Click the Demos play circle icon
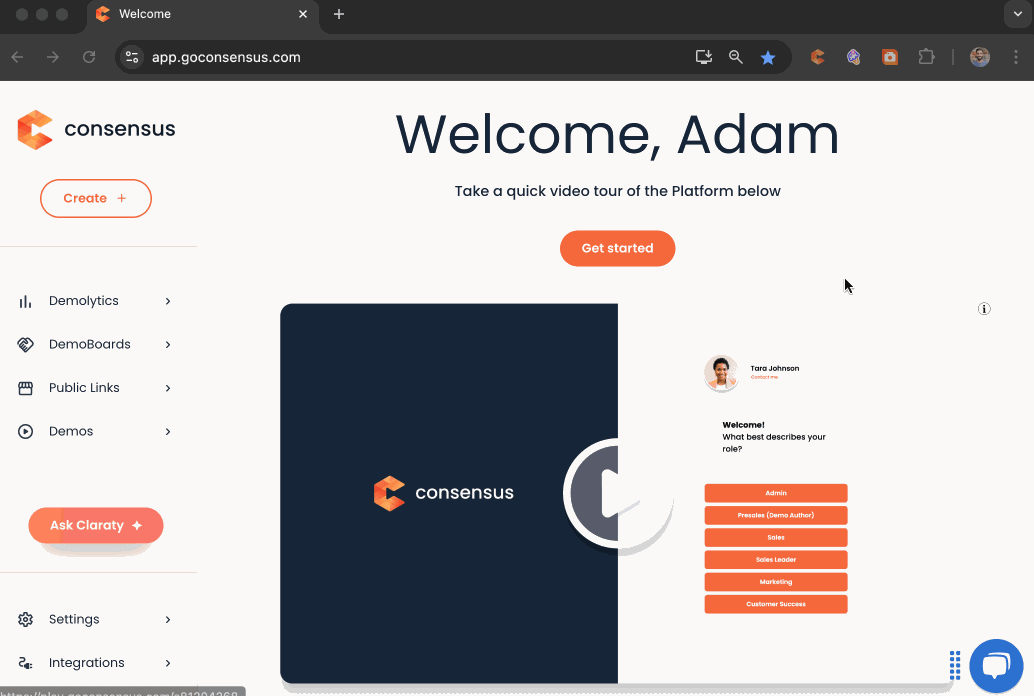1034x696 pixels. [25, 431]
